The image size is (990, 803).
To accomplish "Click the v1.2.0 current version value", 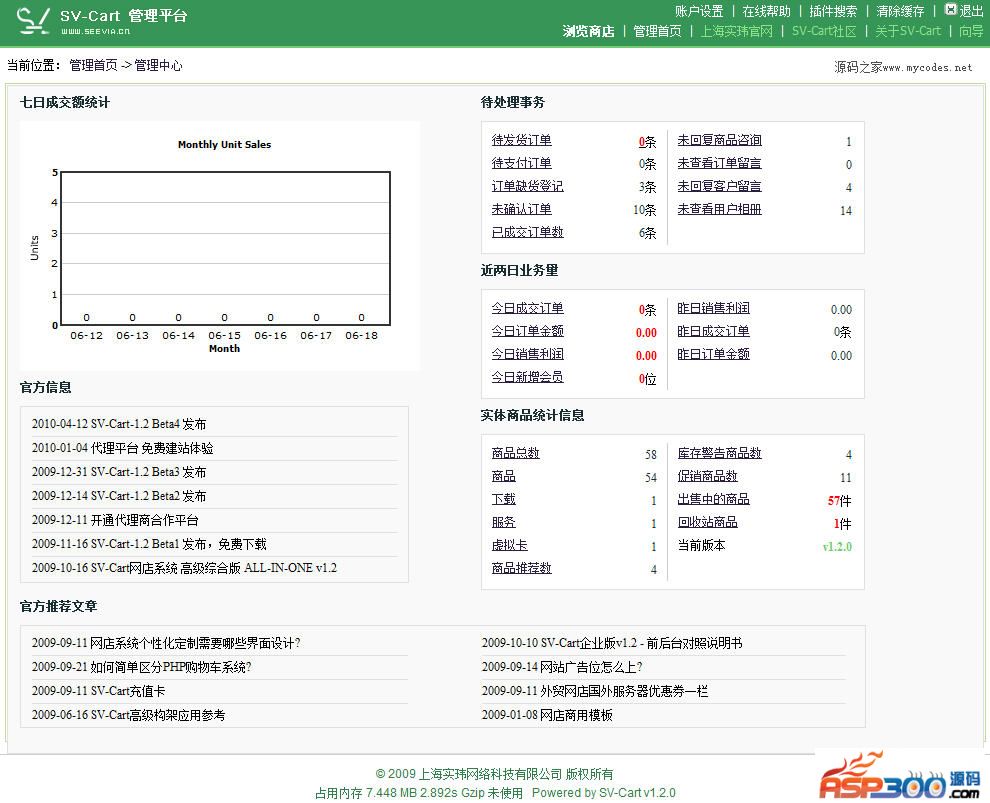I will click(x=837, y=546).
